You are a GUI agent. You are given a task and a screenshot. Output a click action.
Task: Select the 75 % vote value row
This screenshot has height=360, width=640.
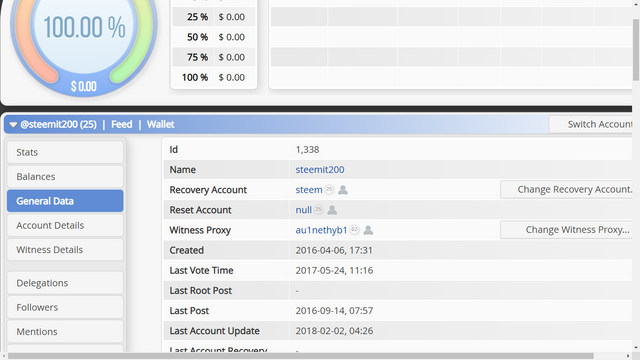(x=214, y=57)
